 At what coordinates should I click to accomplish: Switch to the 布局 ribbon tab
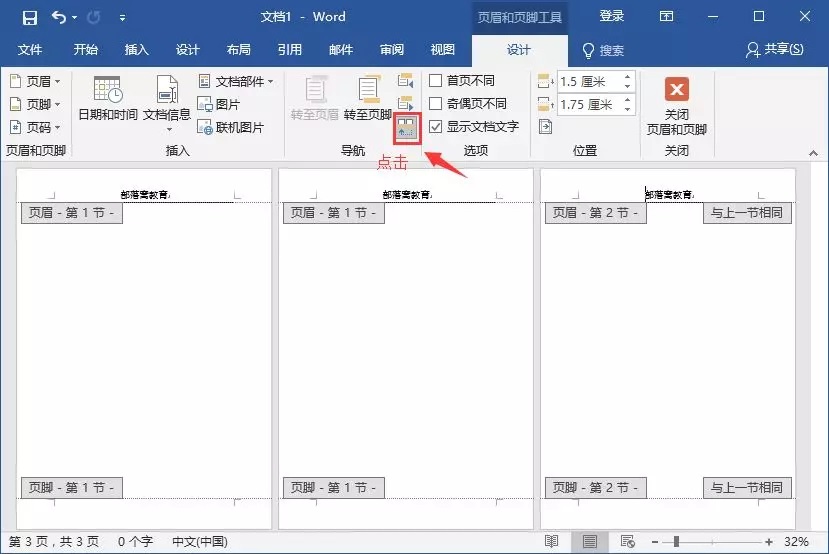pos(238,50)
